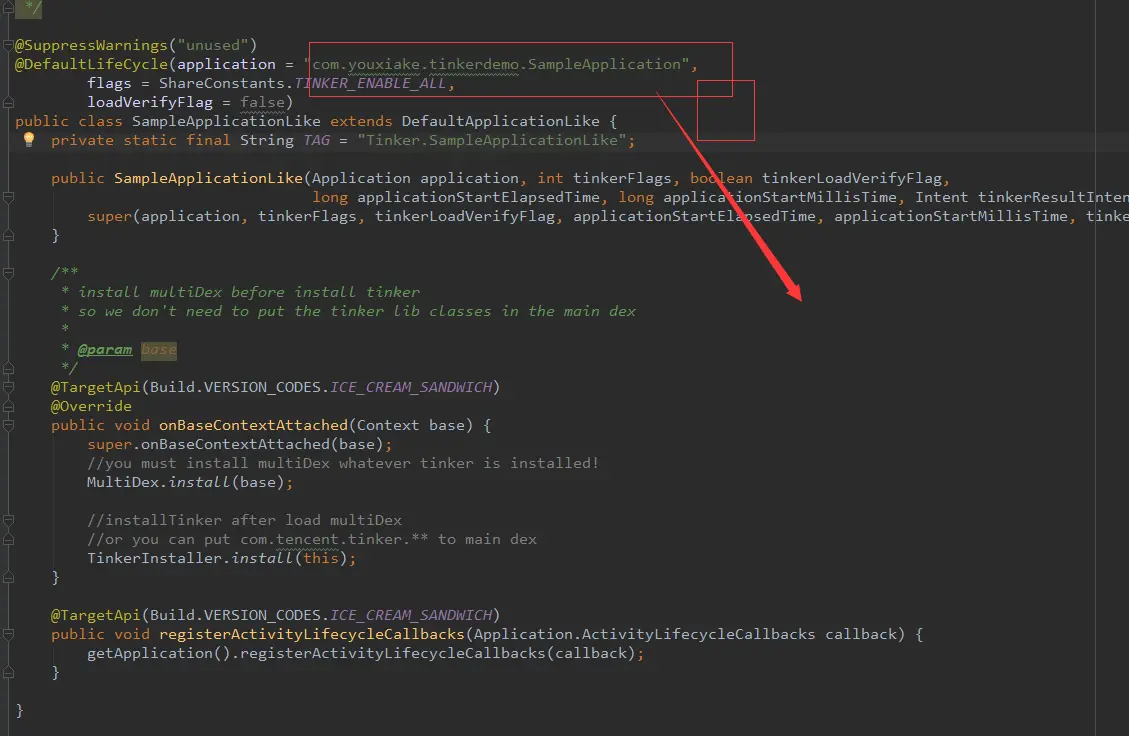Click the highlighted base word in Javadoc
1129x736 pixels.
click(158, 349)
